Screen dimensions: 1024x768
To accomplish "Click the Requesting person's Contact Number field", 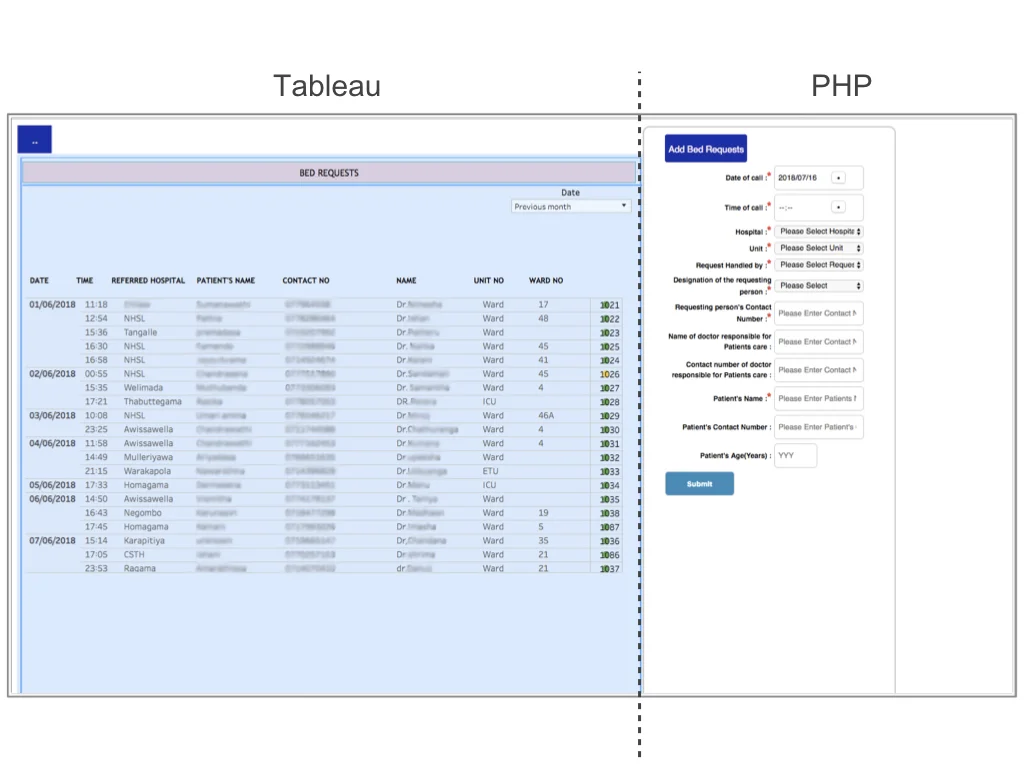I will coord(818,313).
